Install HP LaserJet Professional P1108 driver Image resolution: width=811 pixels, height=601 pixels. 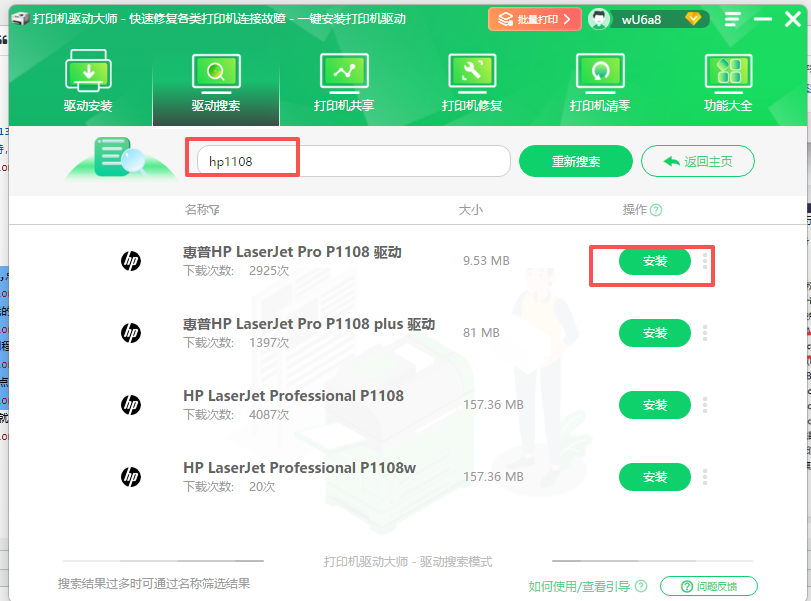(655, 405)
